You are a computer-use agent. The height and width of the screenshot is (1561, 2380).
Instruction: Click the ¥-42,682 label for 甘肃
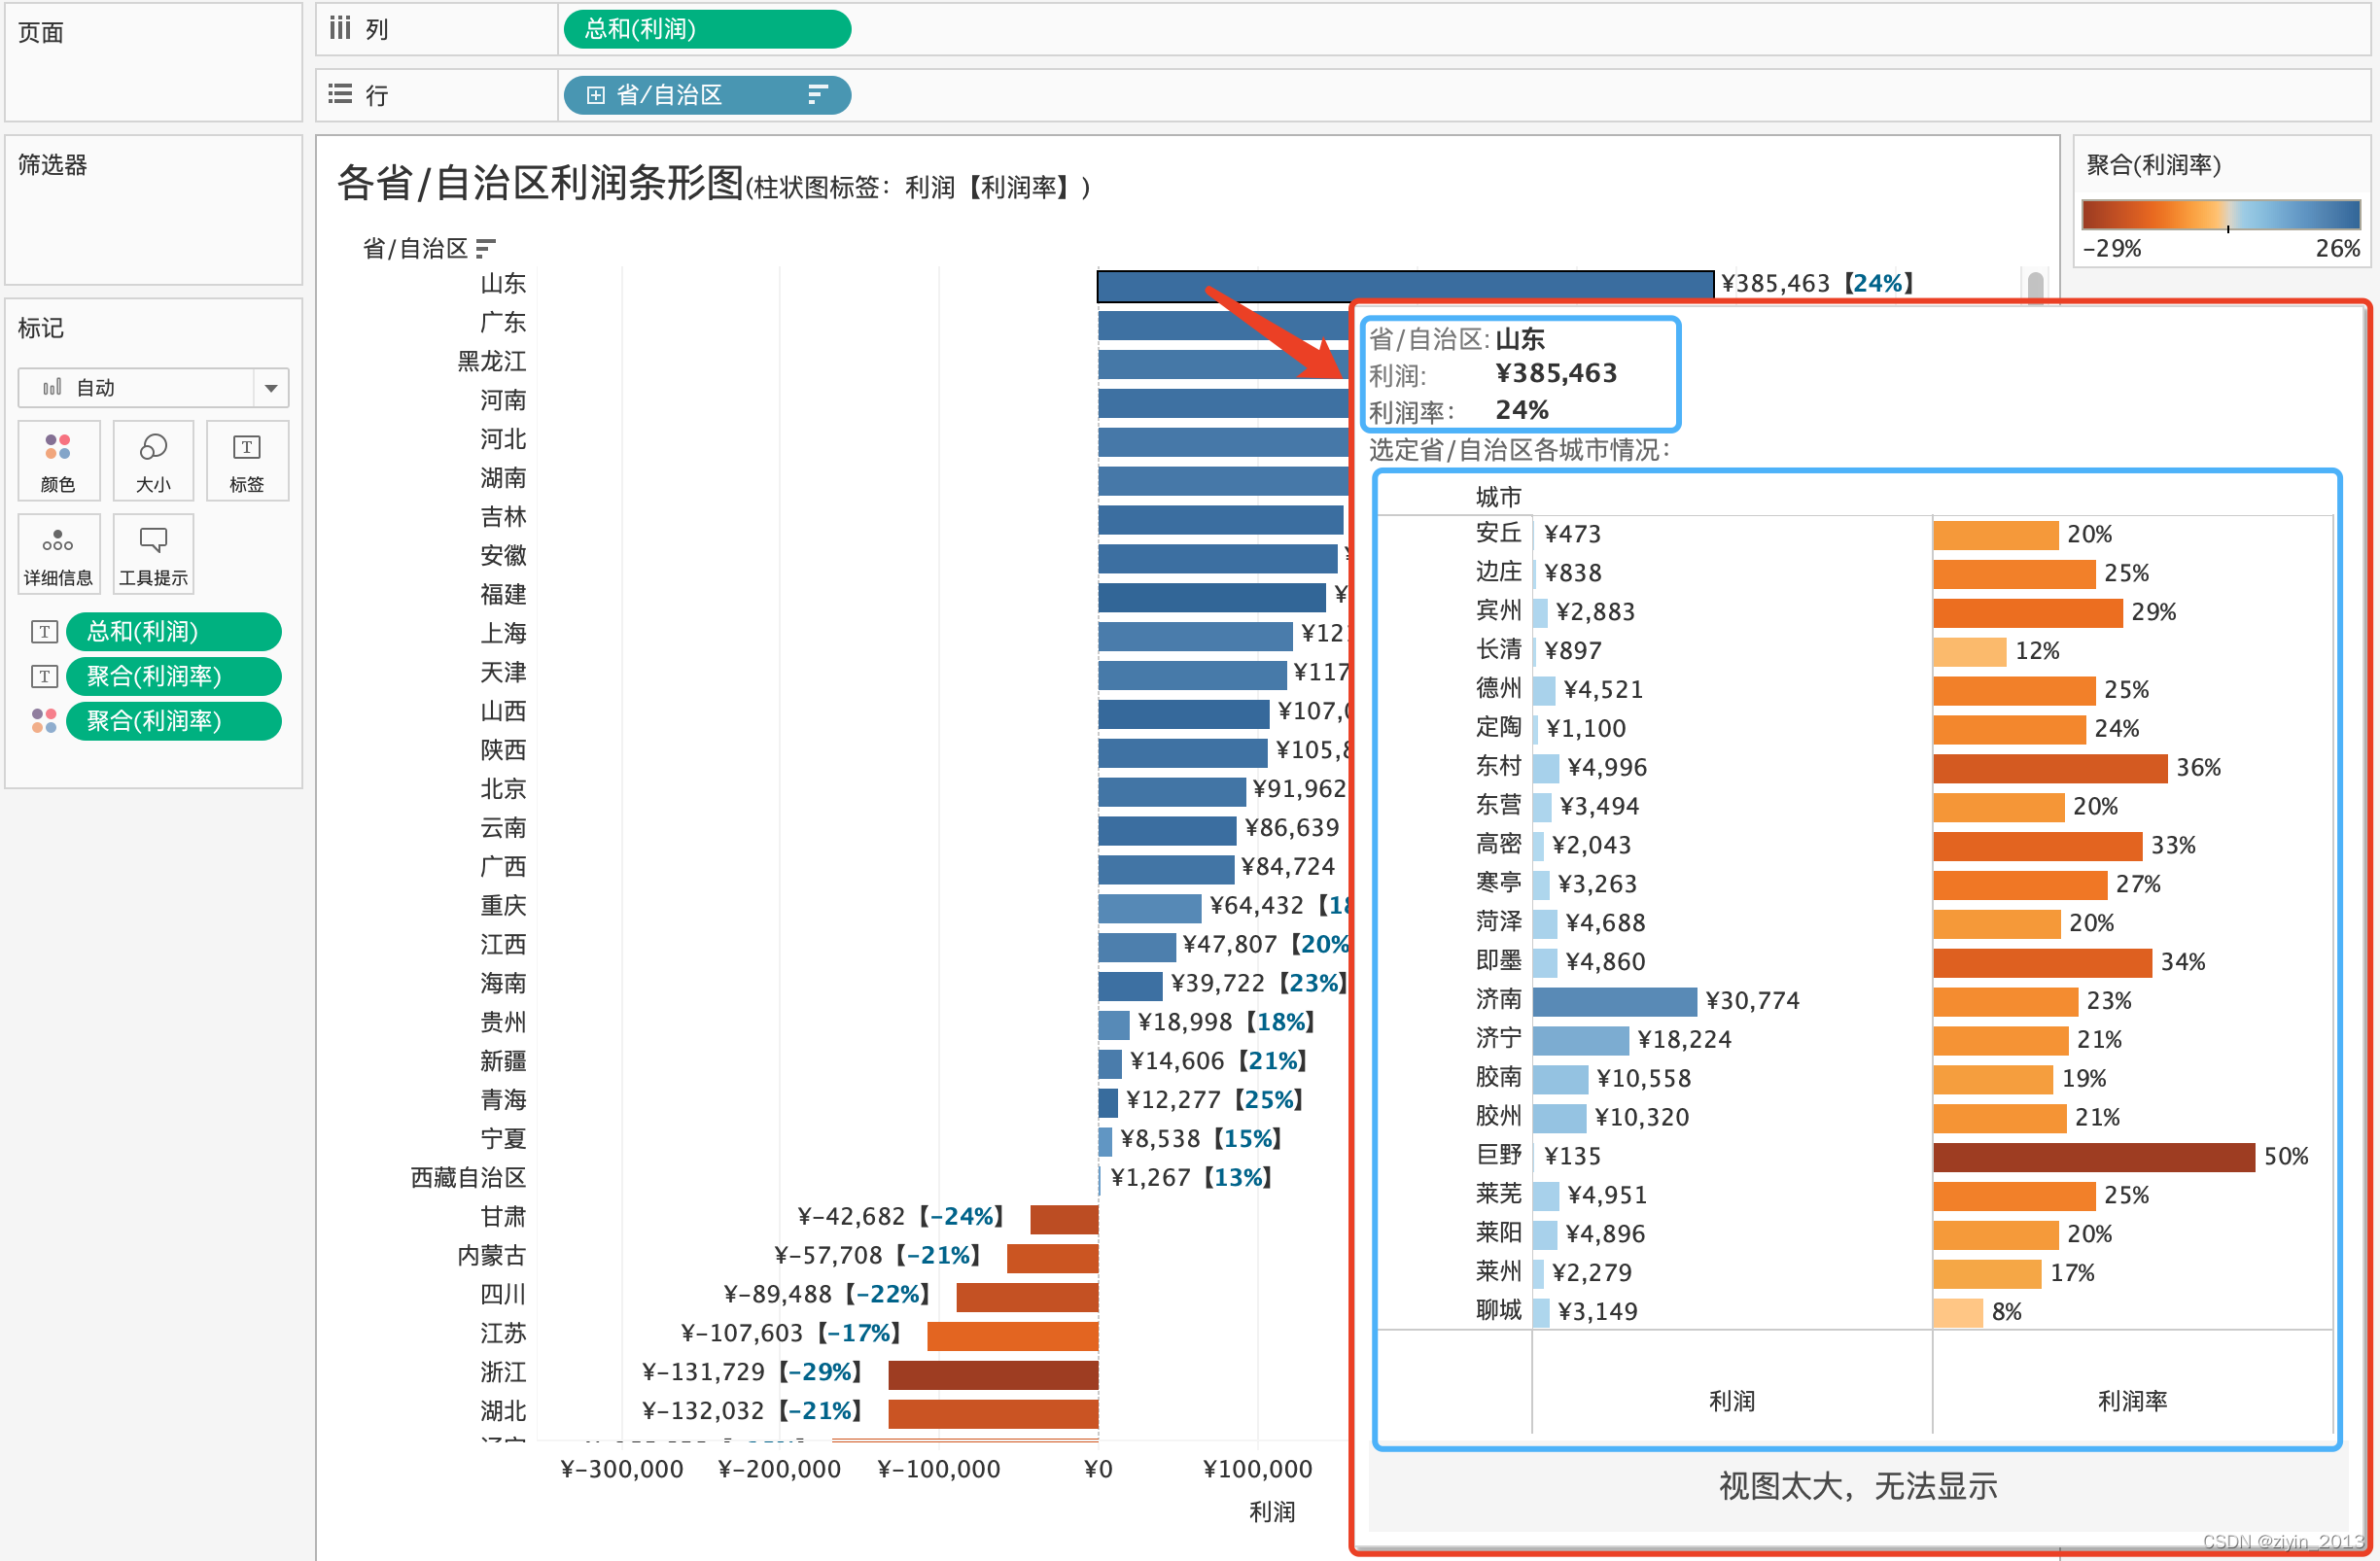901,1216
